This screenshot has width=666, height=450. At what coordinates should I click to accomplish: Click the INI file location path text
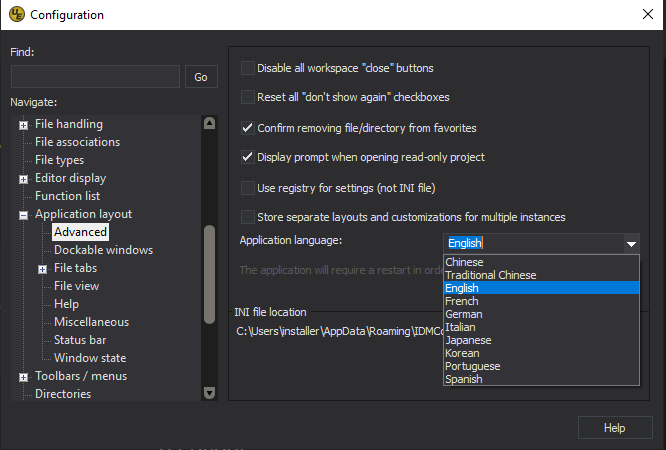coord(340,331)
